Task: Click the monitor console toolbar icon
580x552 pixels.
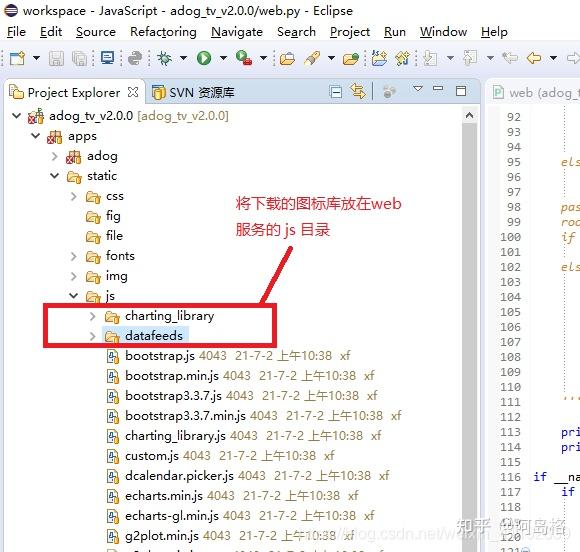Action: [x=108, y=58]
